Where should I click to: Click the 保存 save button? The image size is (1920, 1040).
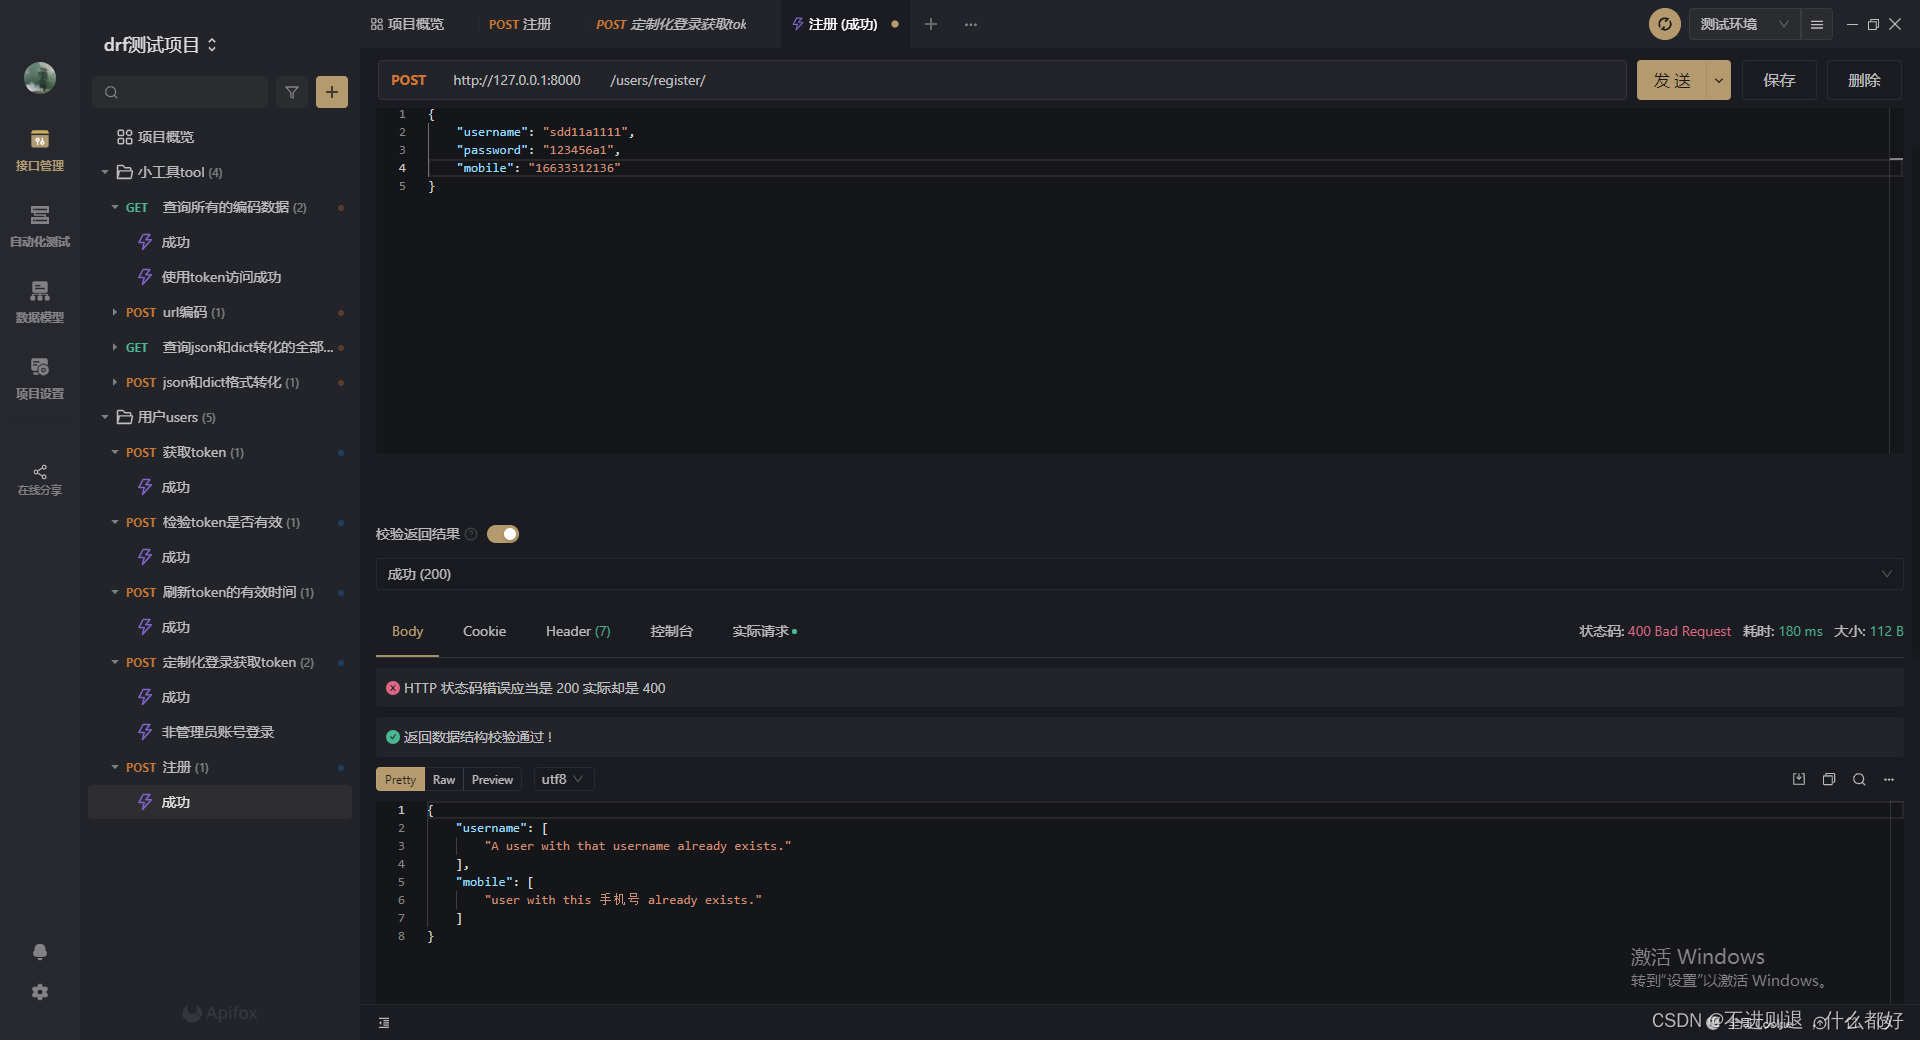(1779, 80)
